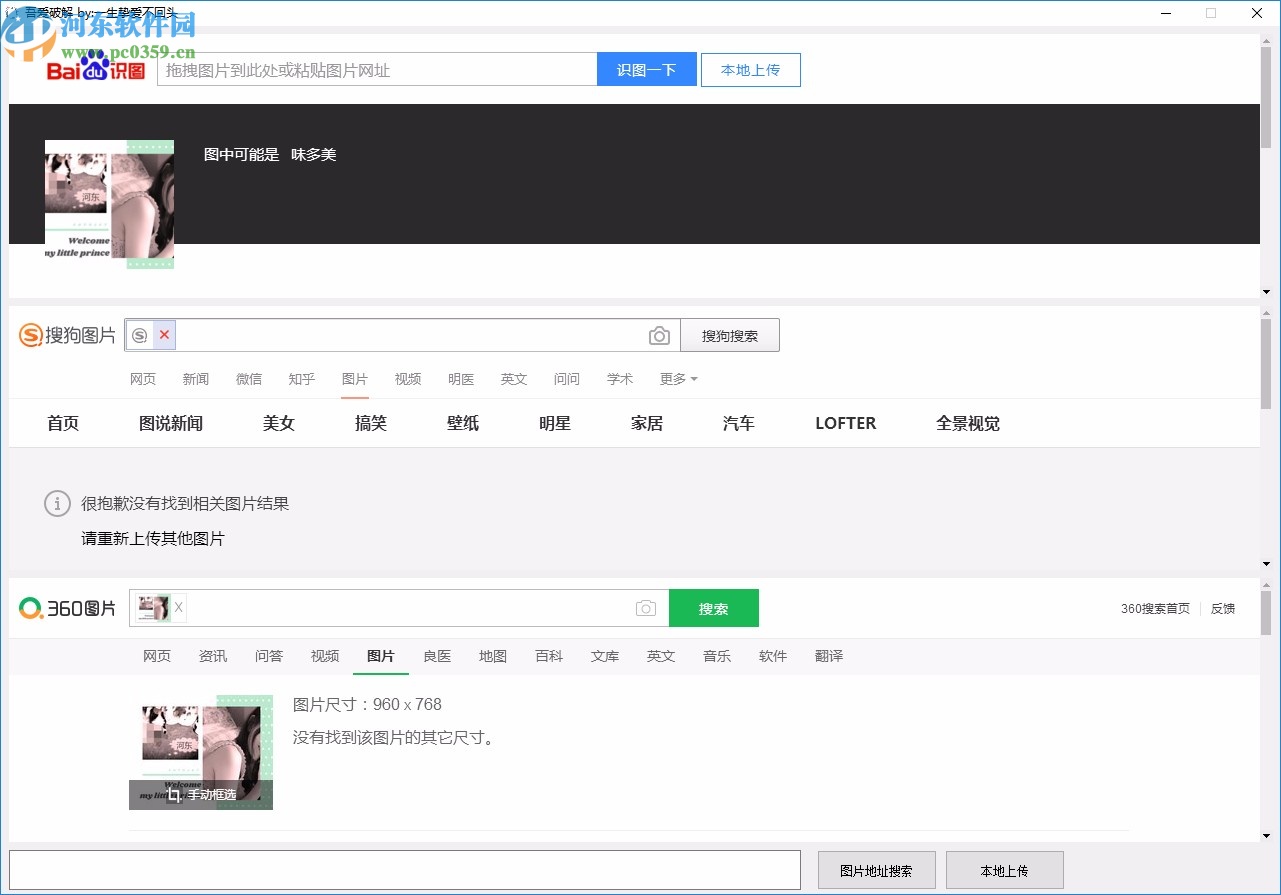Image resolution: width=1281 pixels, height=895 pixels.
Task: Open manual crop via the 手动框选 icon
Action: 200,795
